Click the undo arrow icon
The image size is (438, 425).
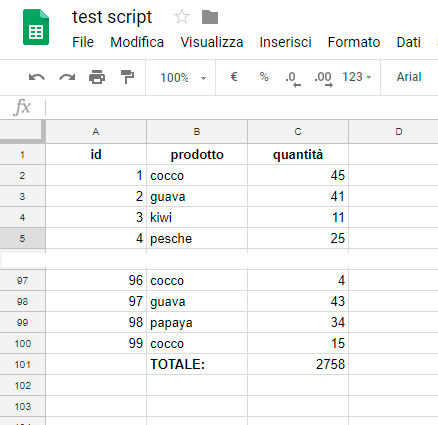[x=37, y=77]
